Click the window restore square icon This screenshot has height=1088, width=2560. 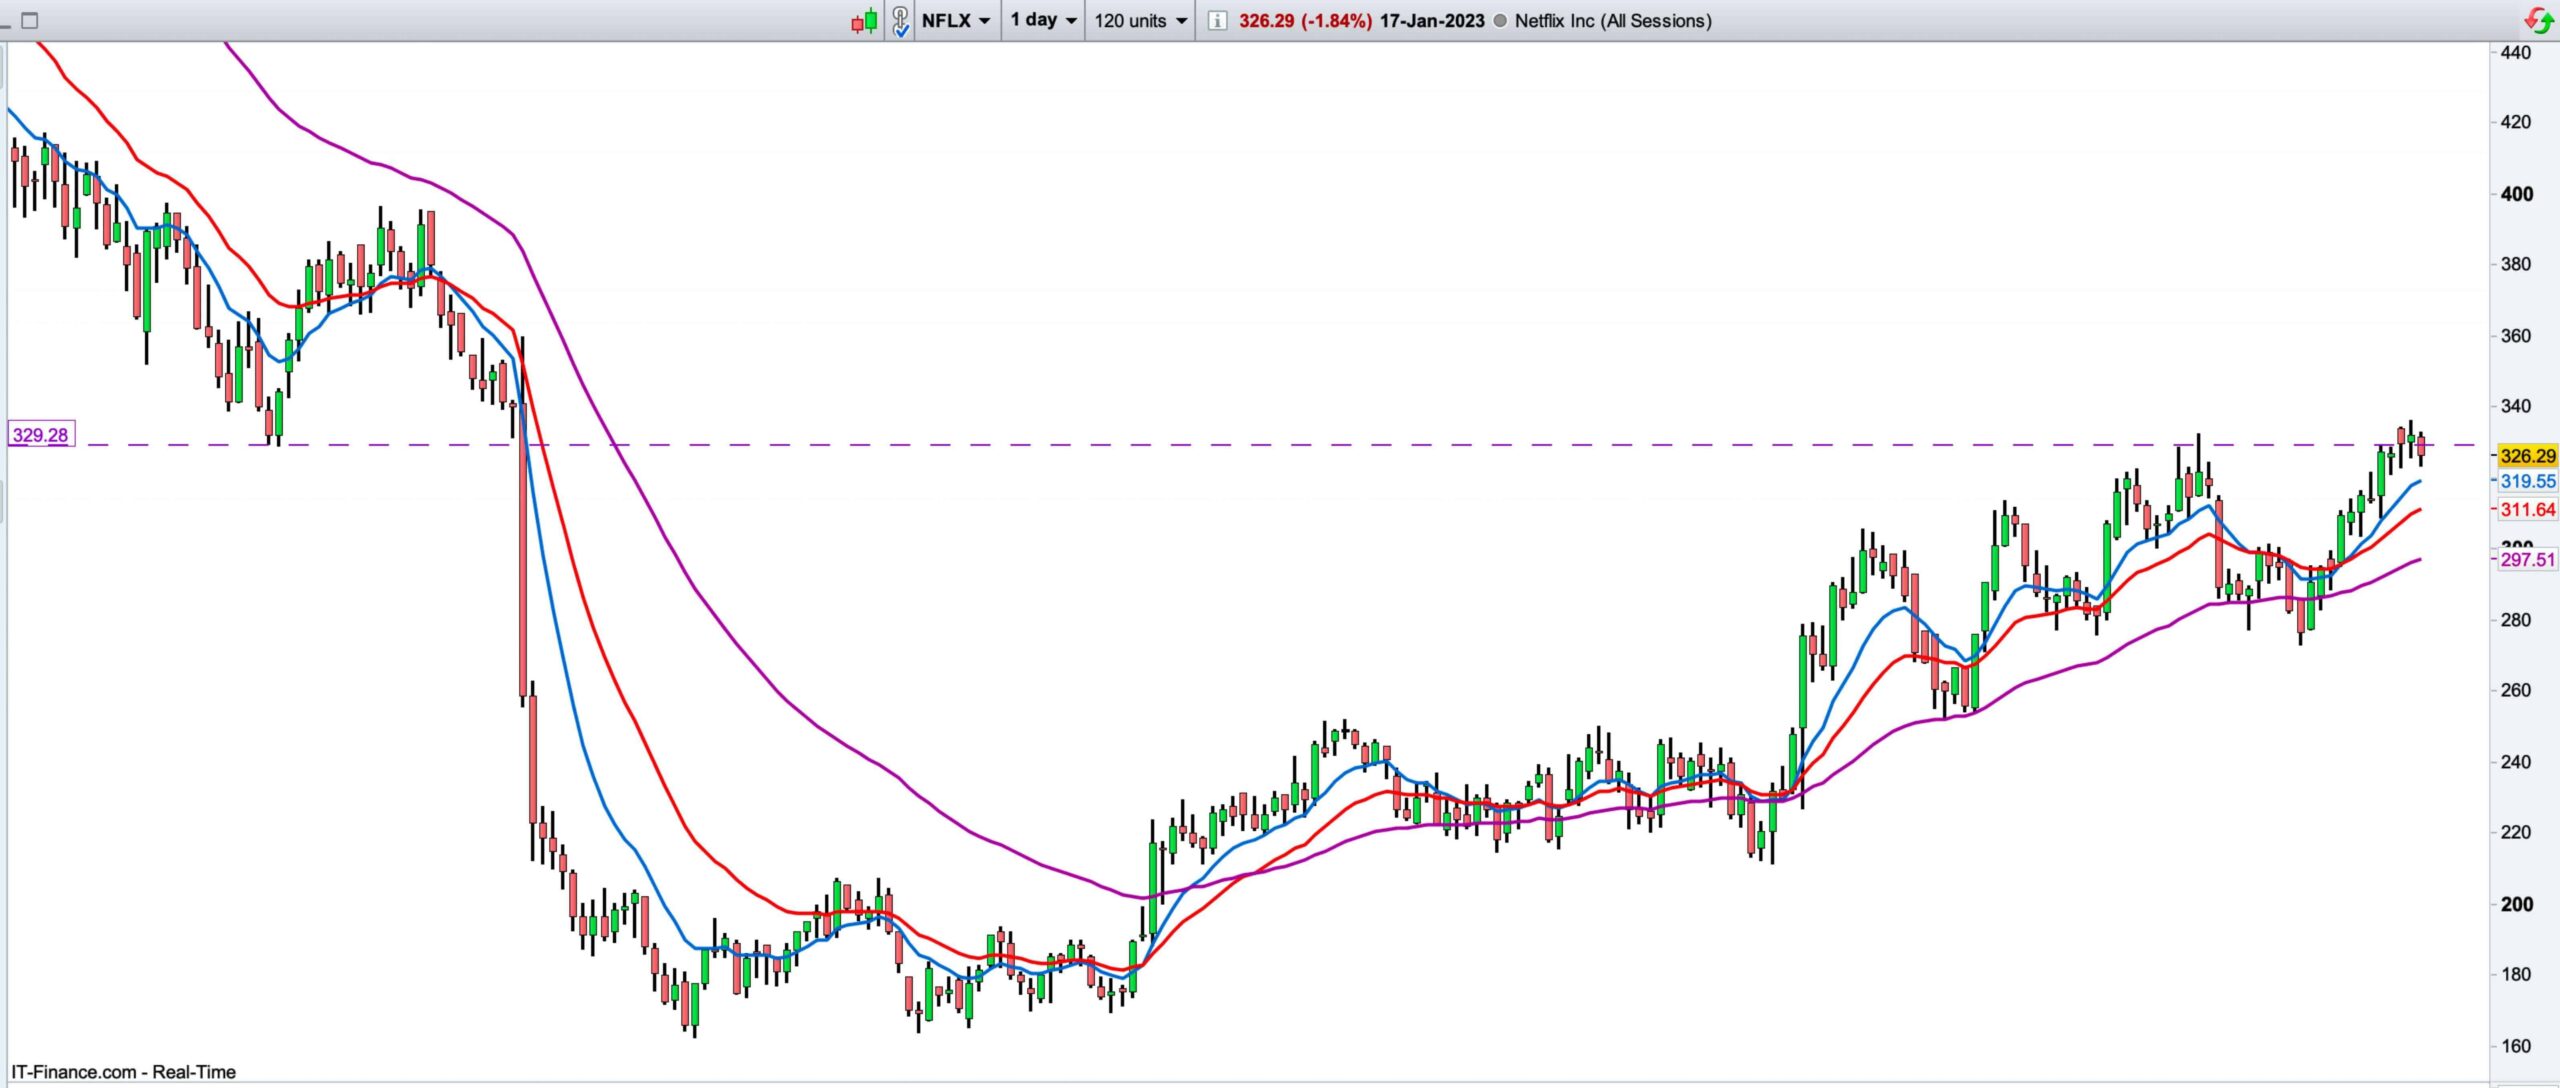pyautogui.click(x=30, y=20)
